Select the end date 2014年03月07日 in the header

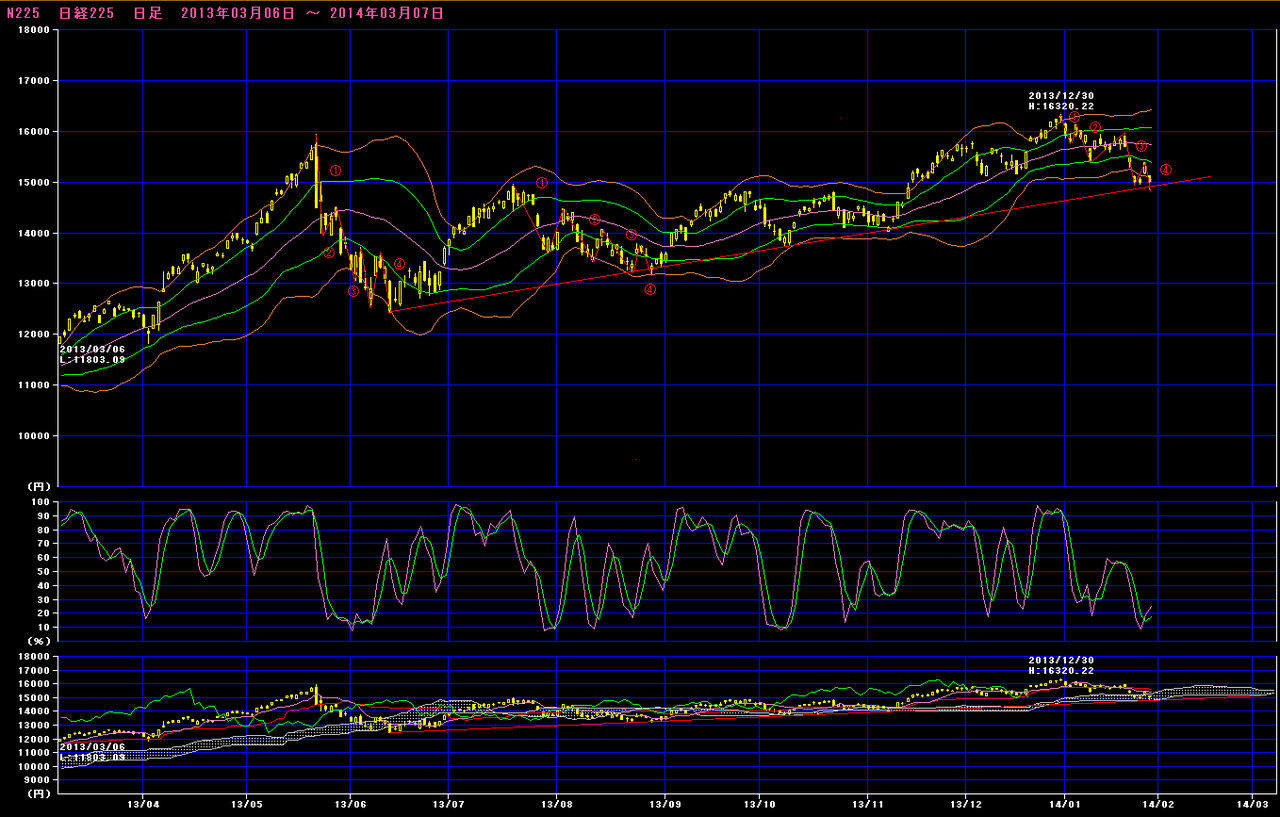pyautogui.click(x=386, y=13)
